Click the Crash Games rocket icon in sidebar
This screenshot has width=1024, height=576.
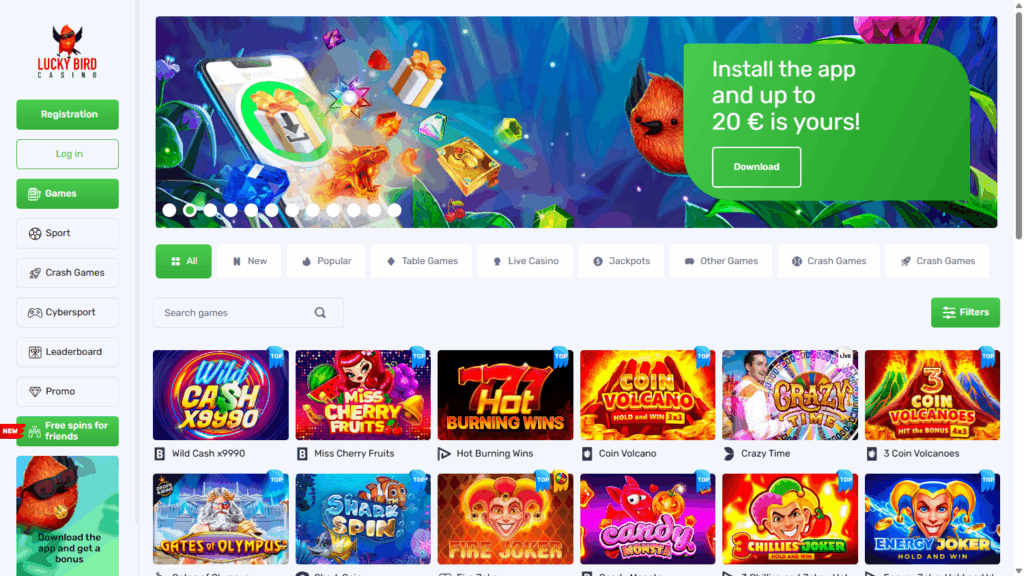[x=35, y=273]
